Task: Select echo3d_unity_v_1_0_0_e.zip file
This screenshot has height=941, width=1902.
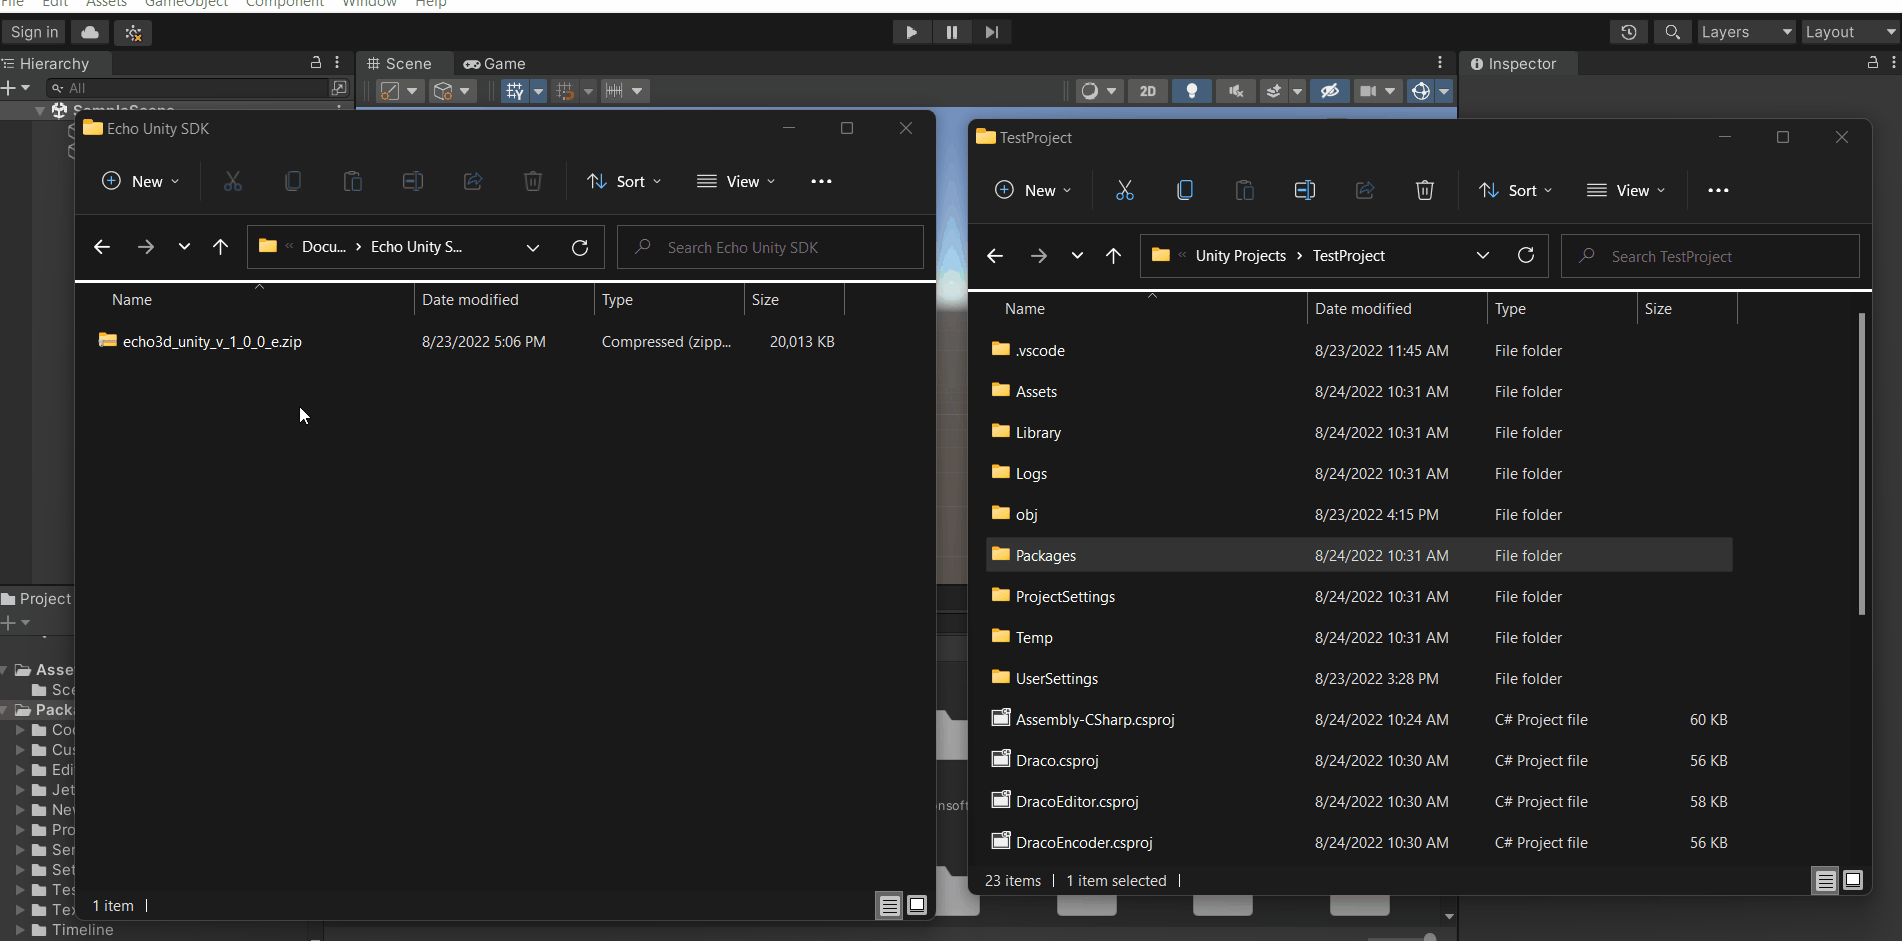Action: [212, 341]
